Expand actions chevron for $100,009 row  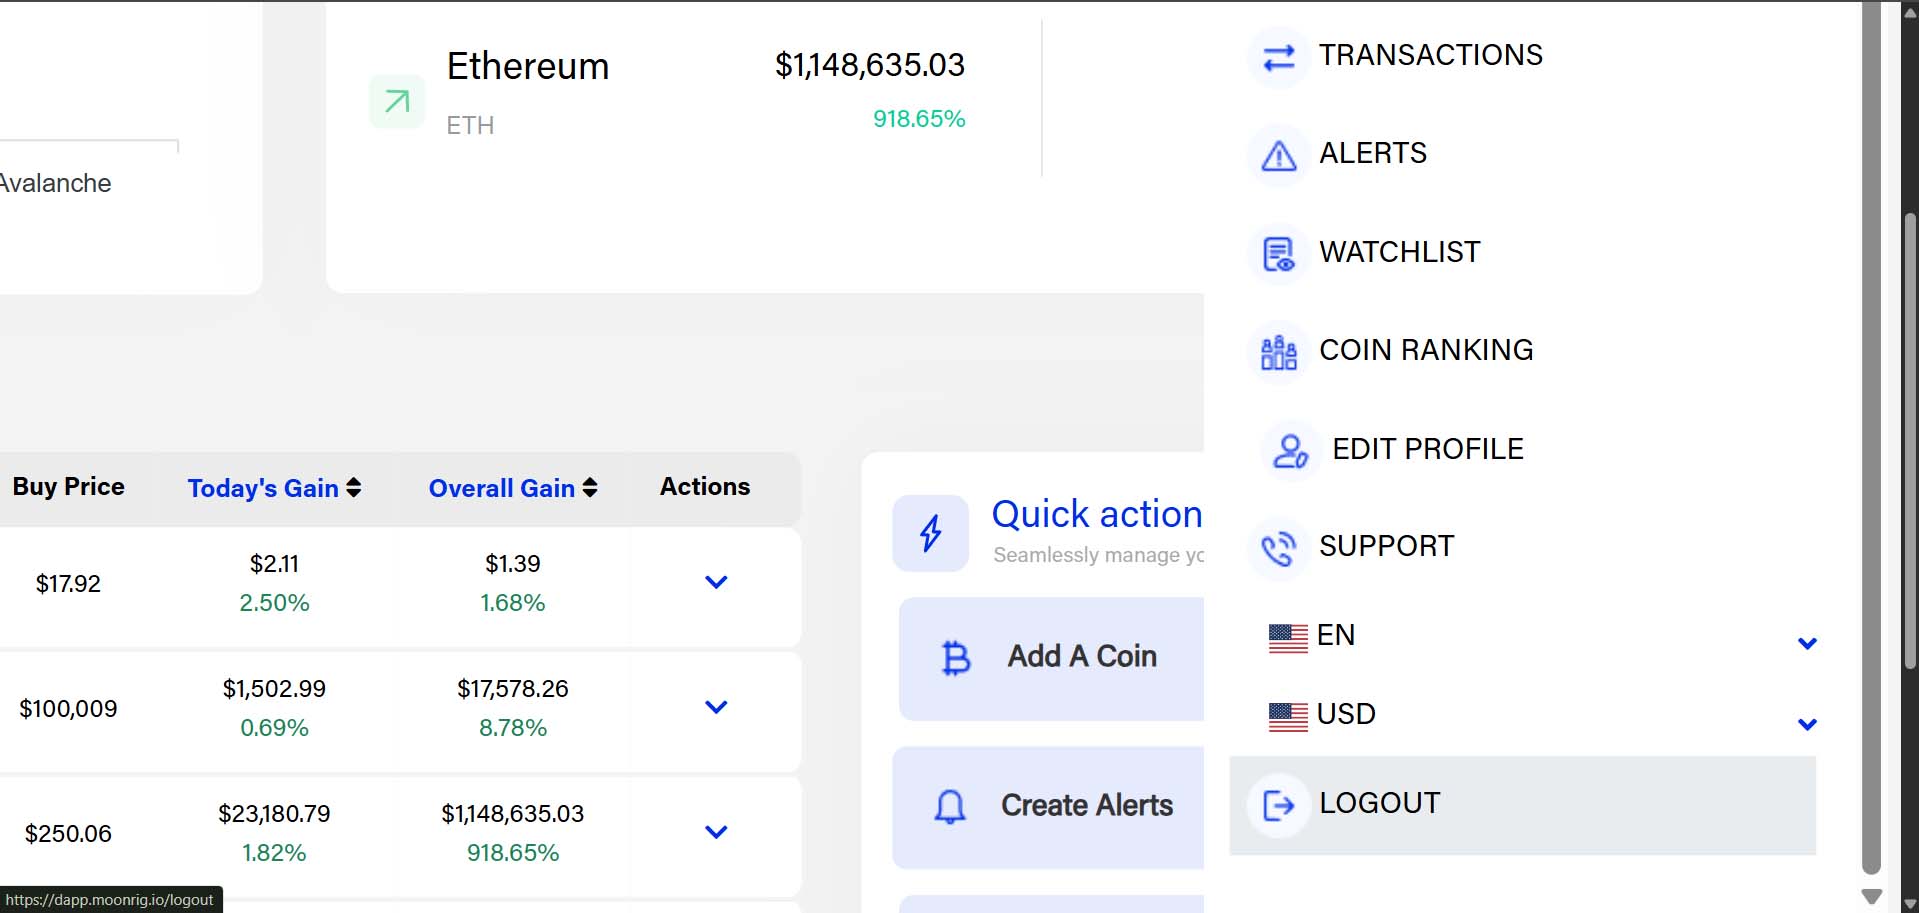click(x=716, y=707)
